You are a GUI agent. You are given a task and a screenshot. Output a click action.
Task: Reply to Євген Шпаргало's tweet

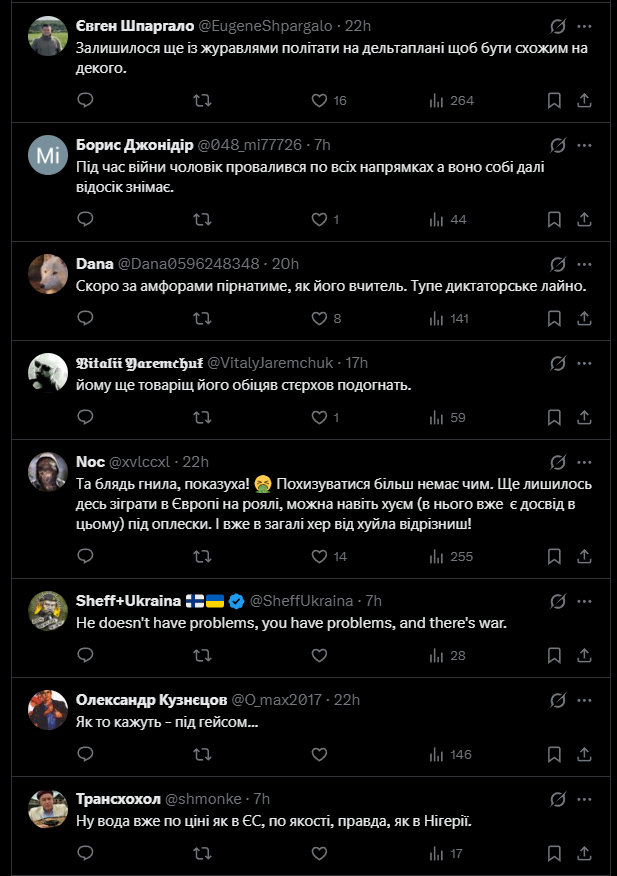pyautogui.click(x=85, y=100)
